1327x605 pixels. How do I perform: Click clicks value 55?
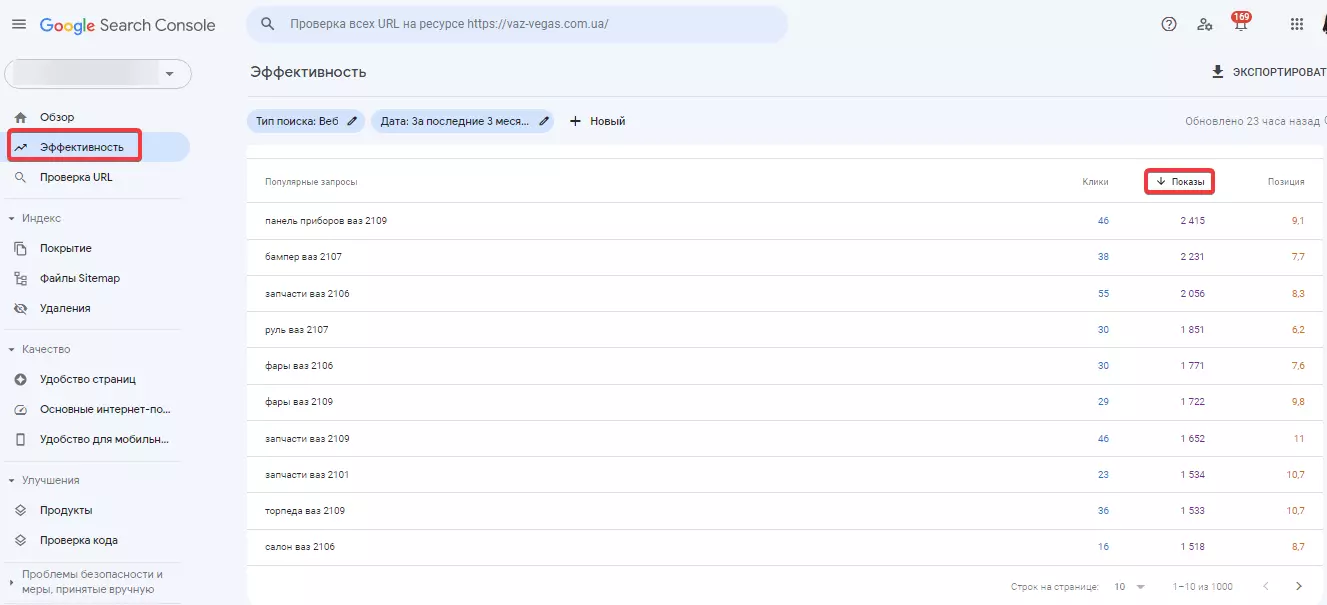tap(1103, 293)
